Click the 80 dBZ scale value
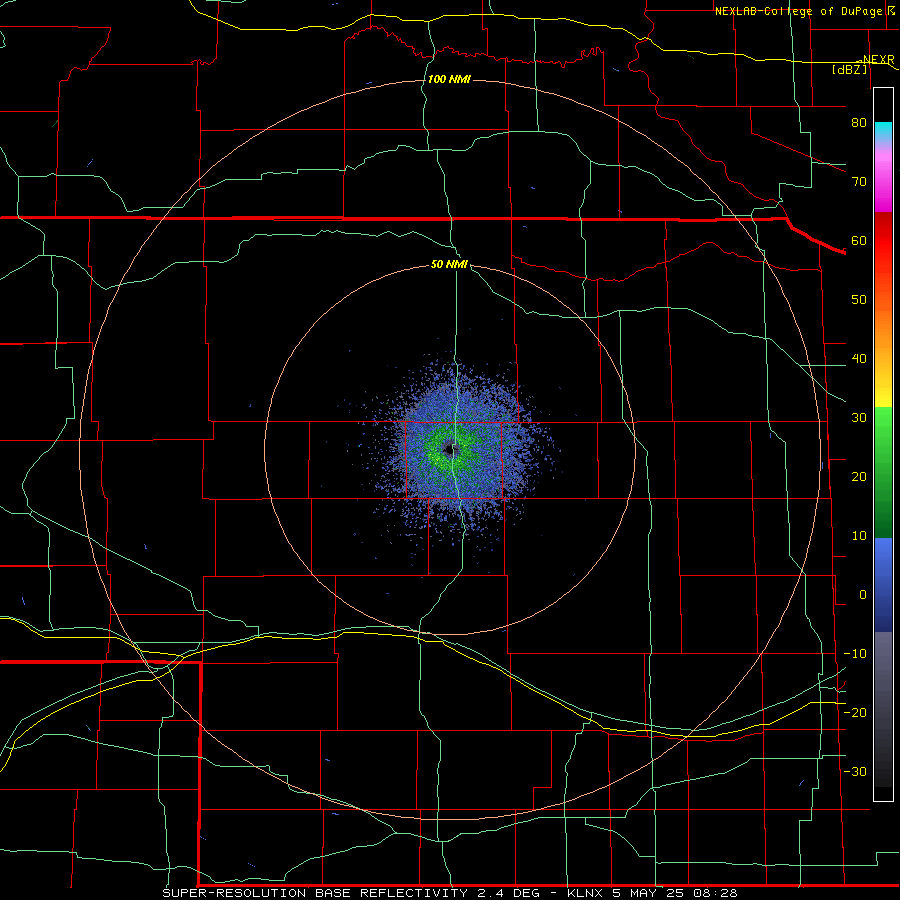Image resolution: width=900 pixels, height=900 pixels. click(x=859, y=123)
